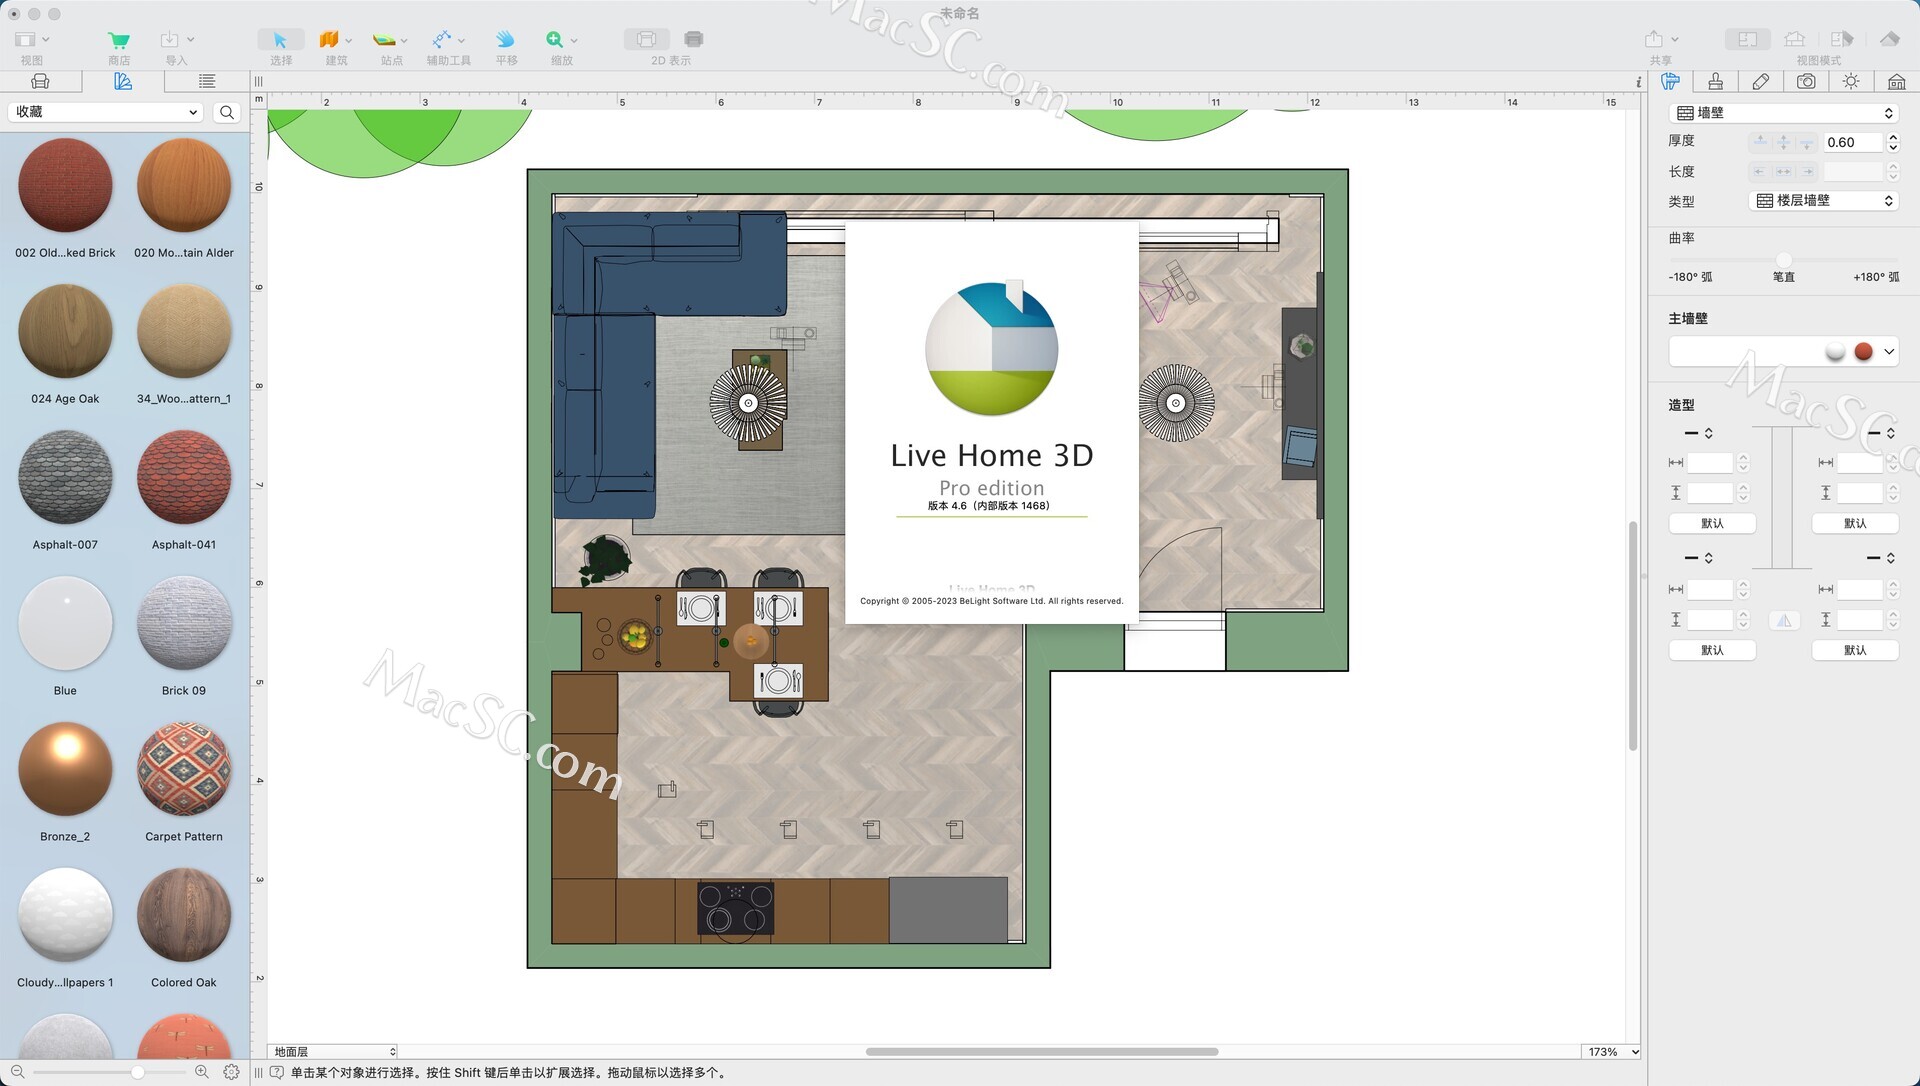Toggle the 2D 表示 outline representation

coord(646,39)
